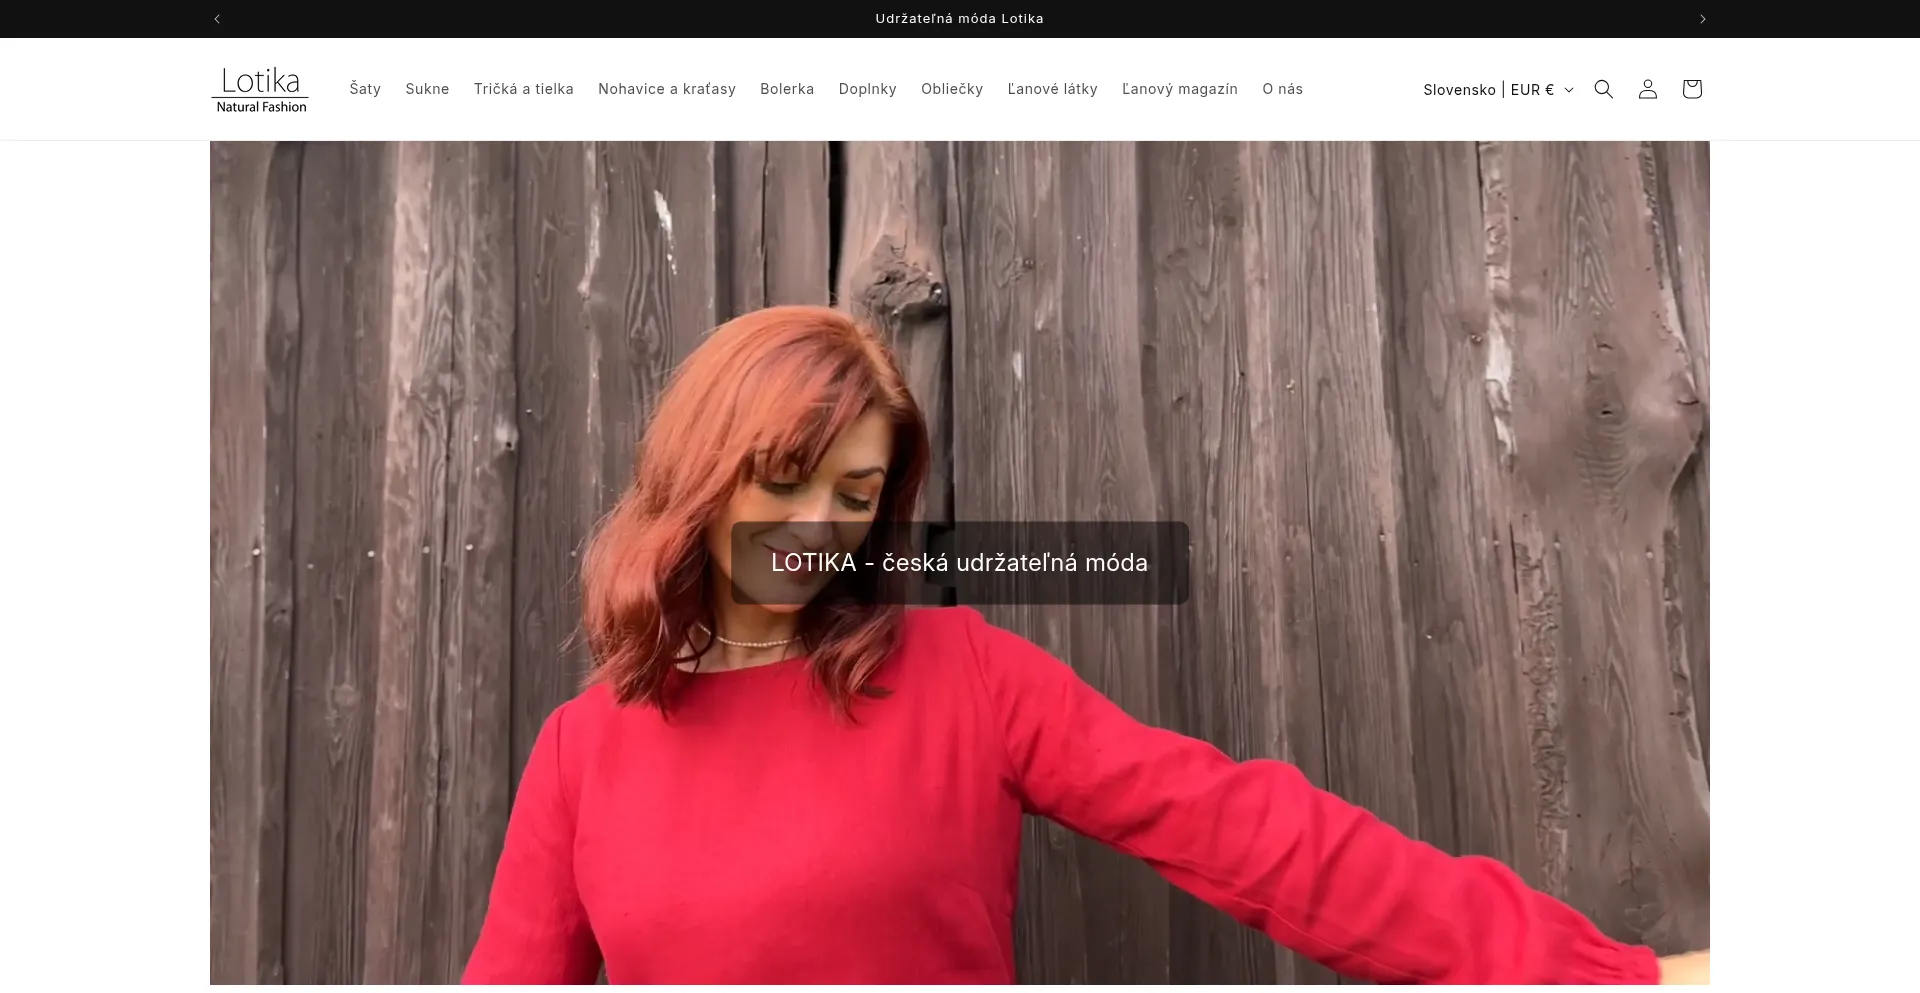Browse Ľanové látky

point(1052,89)
